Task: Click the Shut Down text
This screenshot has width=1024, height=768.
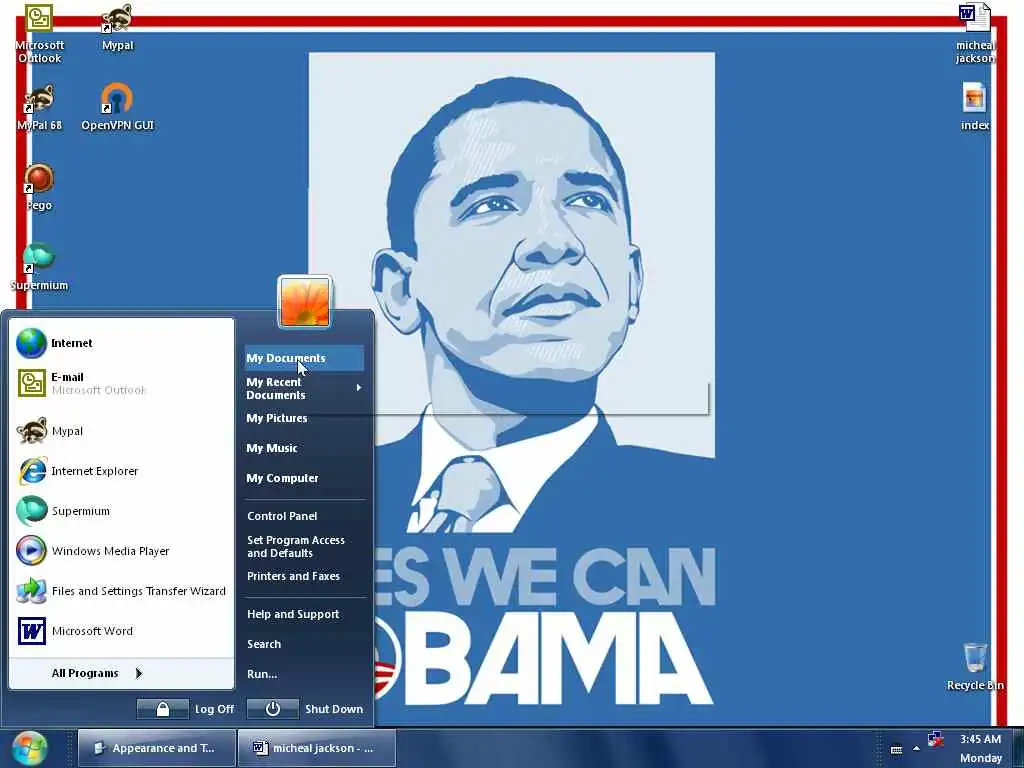Action: coord(334,709)
